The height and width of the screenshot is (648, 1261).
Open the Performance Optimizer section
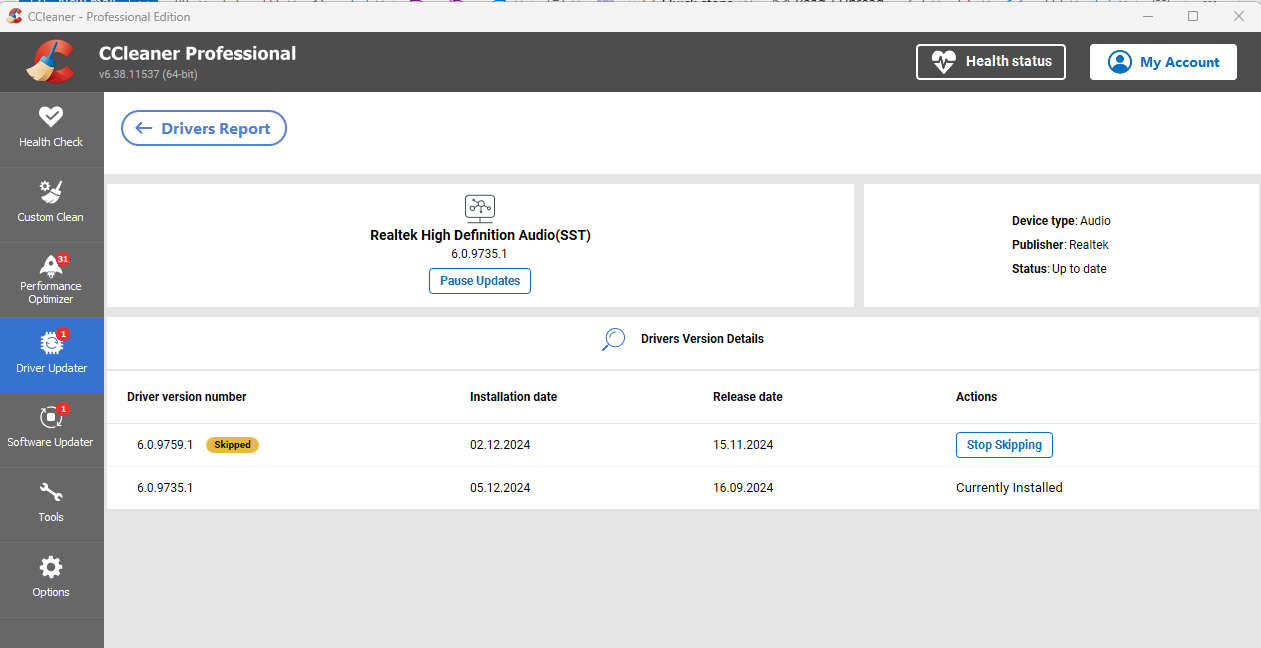51,280
